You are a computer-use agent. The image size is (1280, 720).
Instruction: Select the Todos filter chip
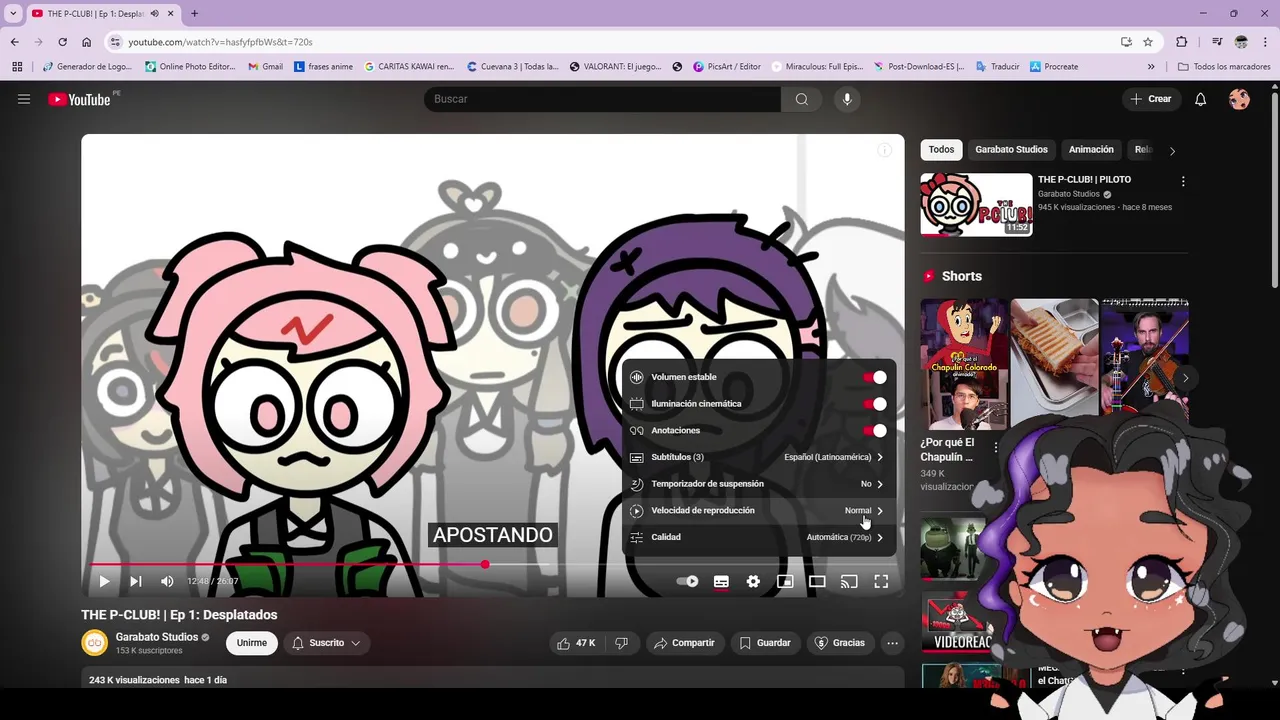pyautogui.click(x=941, y=150)
